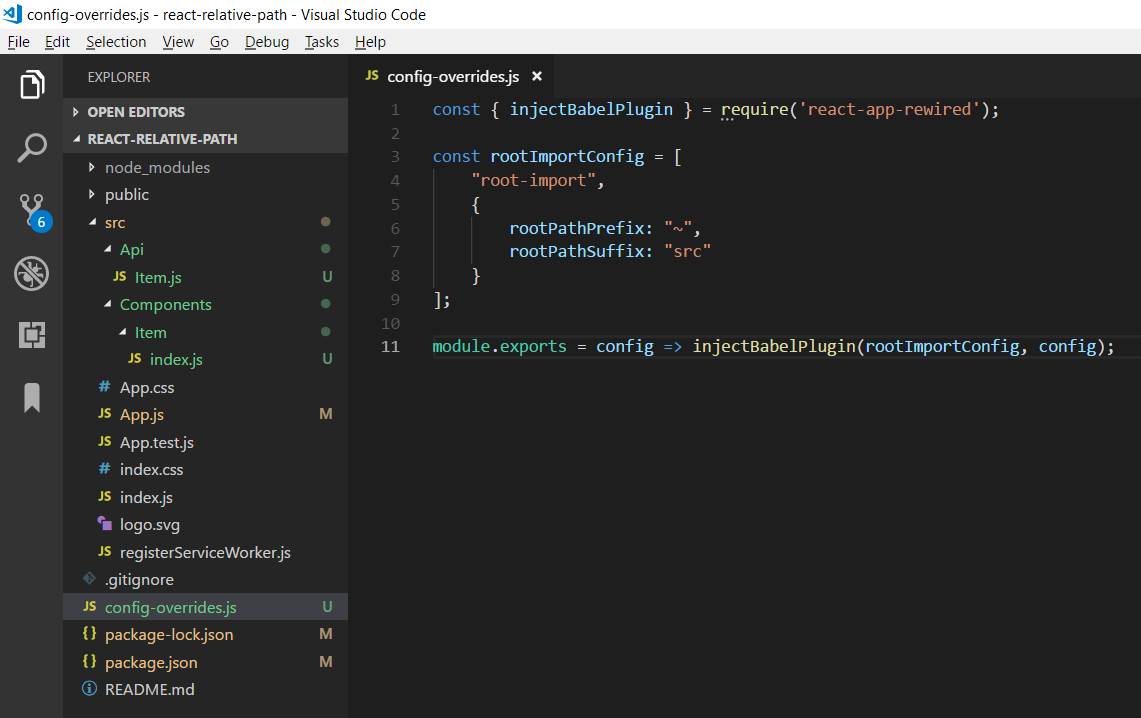The image size is (1141, 718).
Task: Open package.json in the explorer
Action: 151,662
